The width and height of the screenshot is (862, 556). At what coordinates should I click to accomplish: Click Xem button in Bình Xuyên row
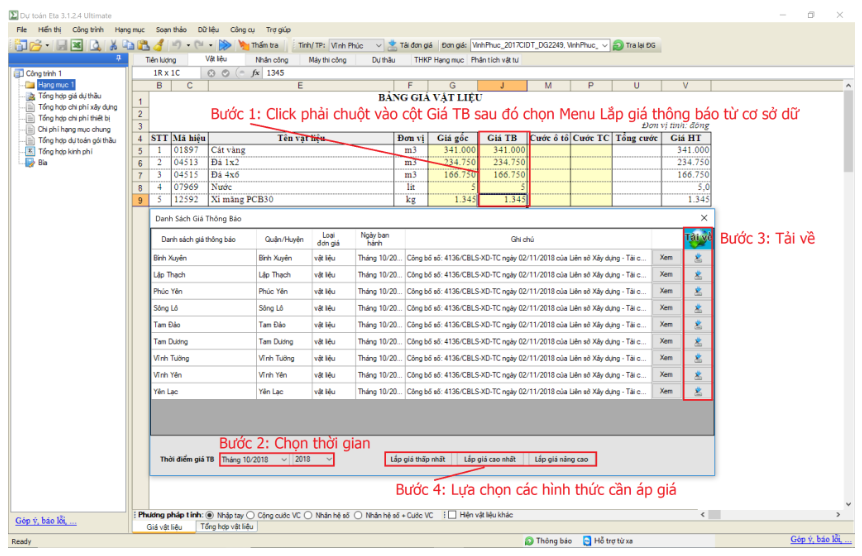coord(666,257)
